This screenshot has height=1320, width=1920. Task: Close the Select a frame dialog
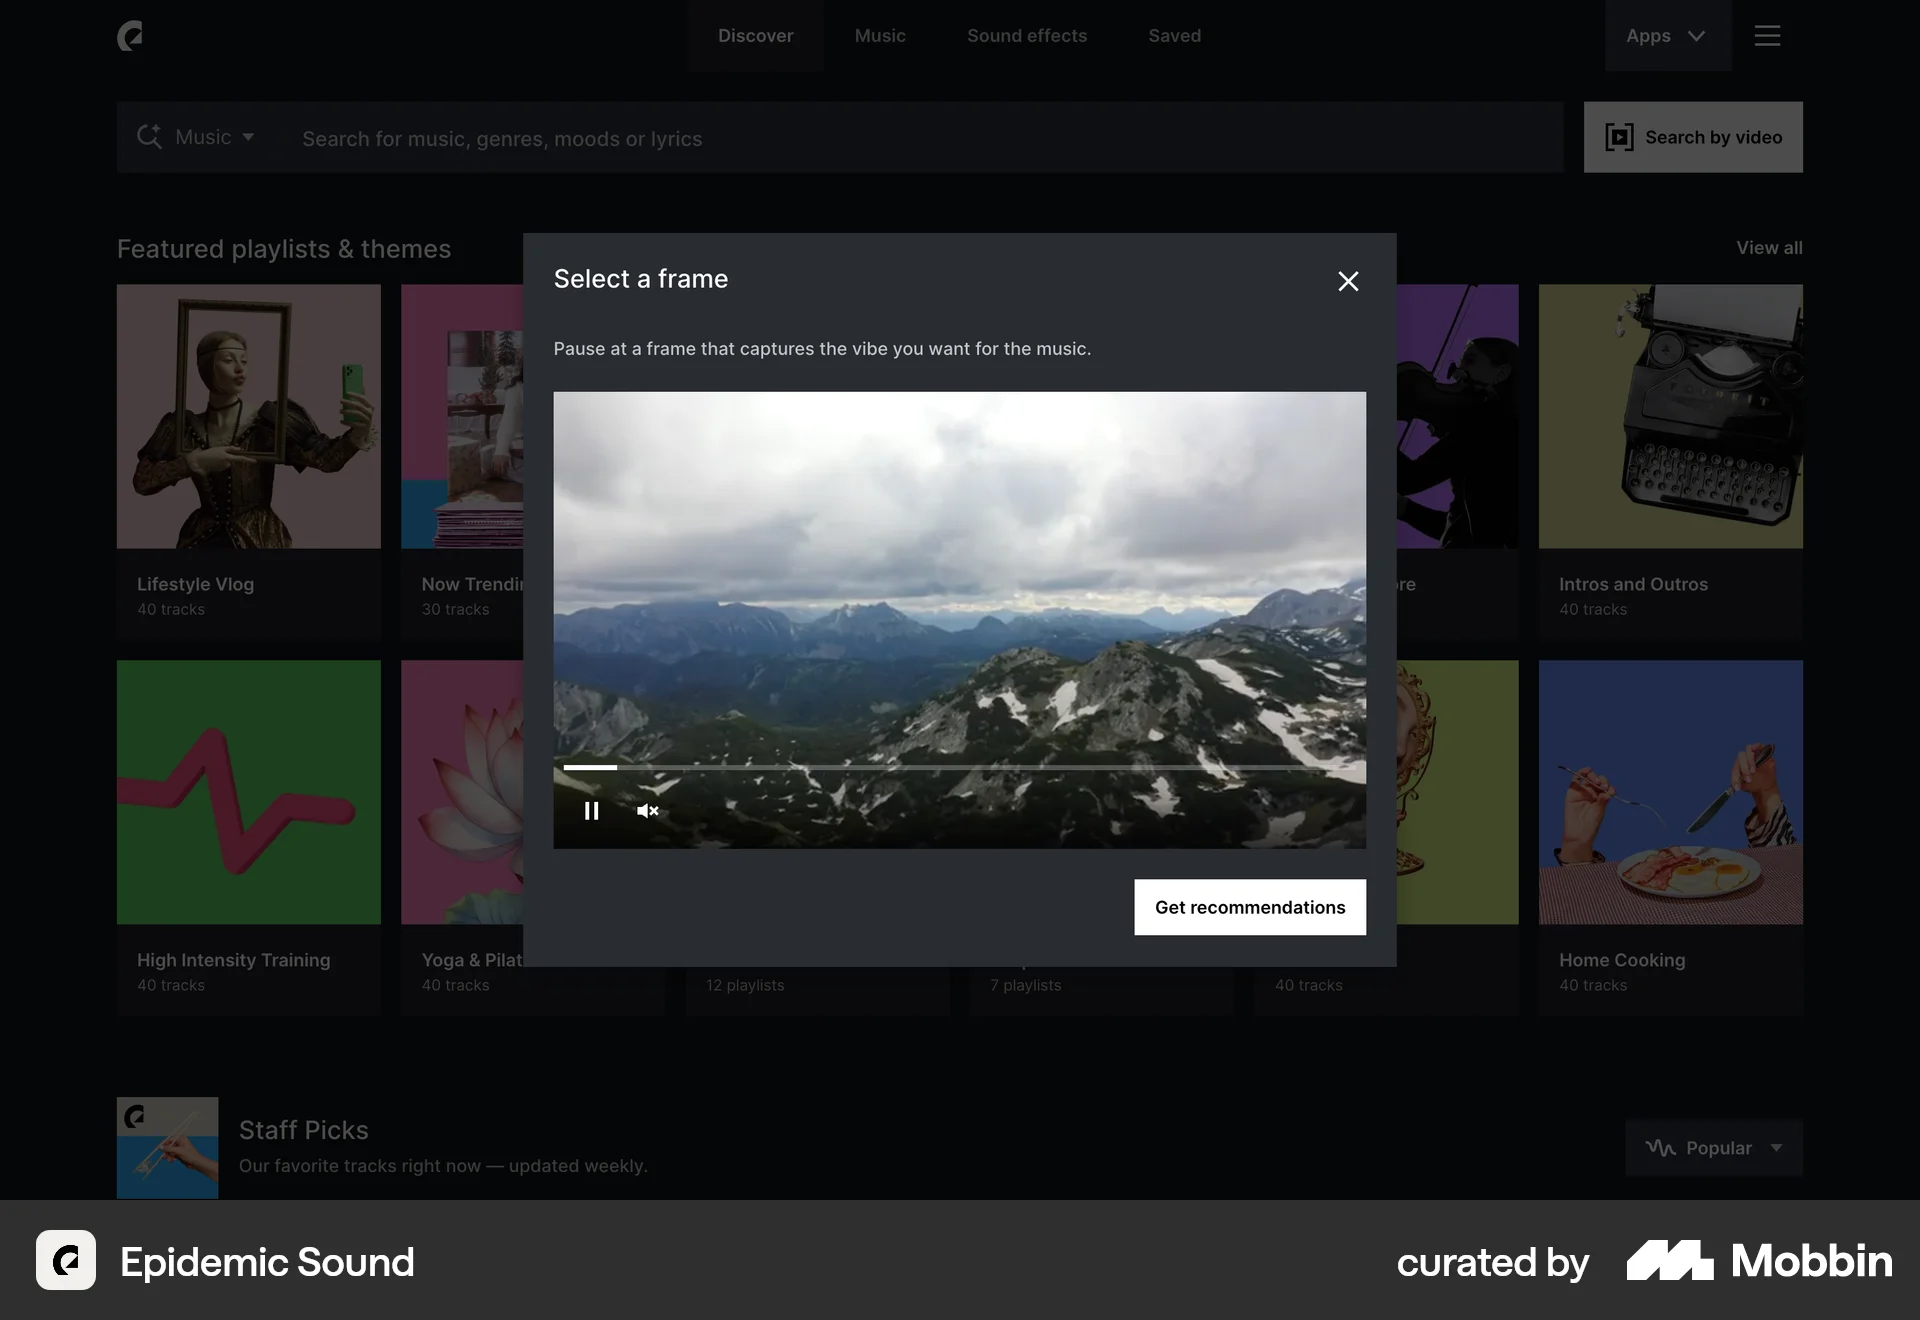tap(1348, 281)
